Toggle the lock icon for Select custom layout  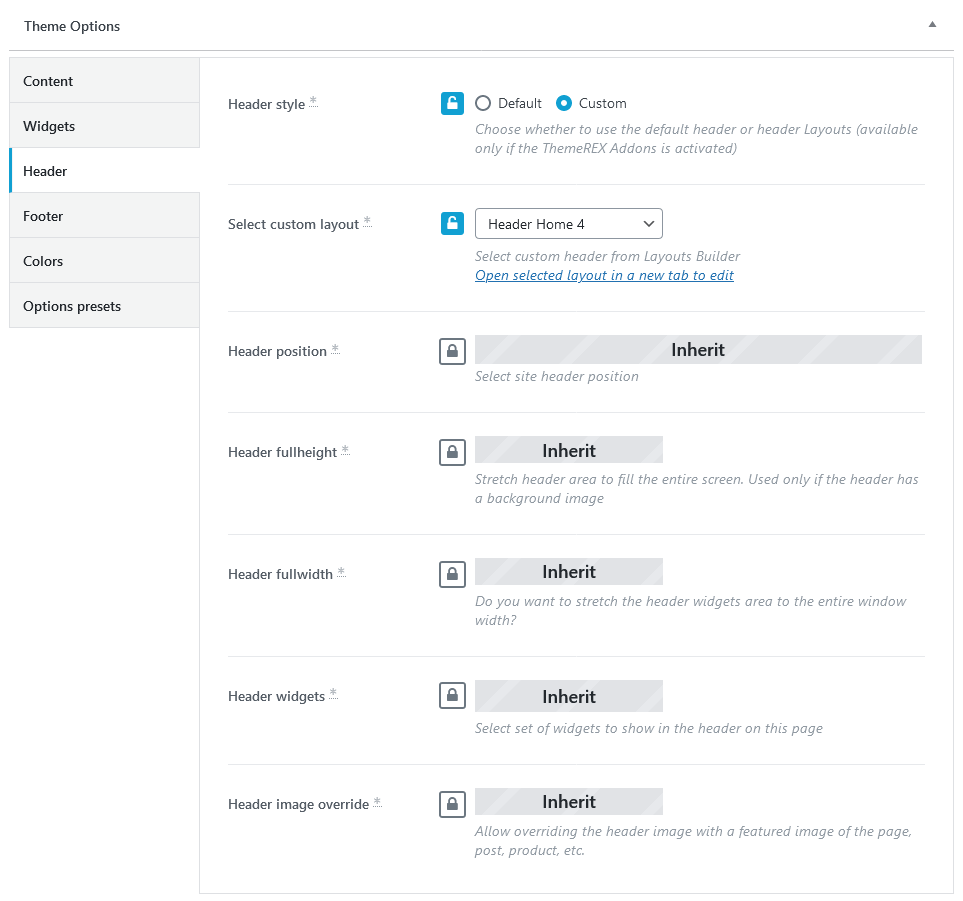click(452, 224)
